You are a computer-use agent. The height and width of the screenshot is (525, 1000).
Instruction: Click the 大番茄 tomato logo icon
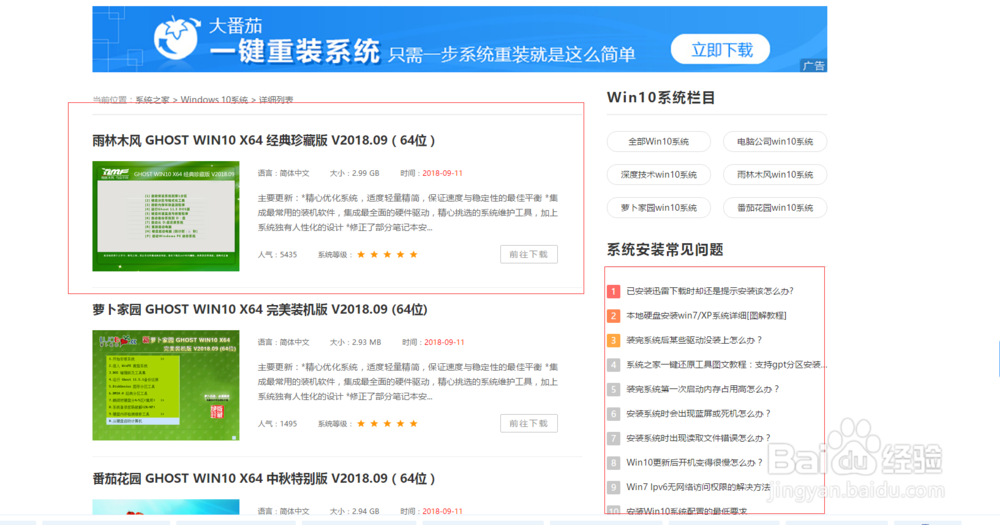tap(176, 38)
